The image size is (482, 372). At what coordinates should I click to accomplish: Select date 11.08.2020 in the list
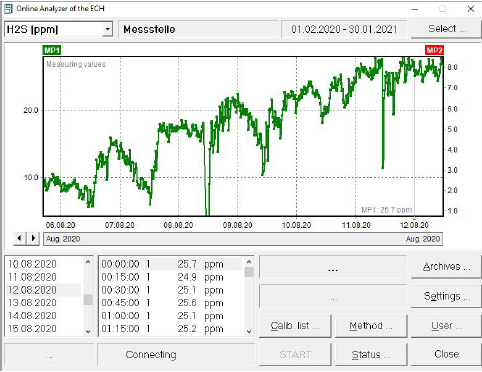[x=44, y=277]
